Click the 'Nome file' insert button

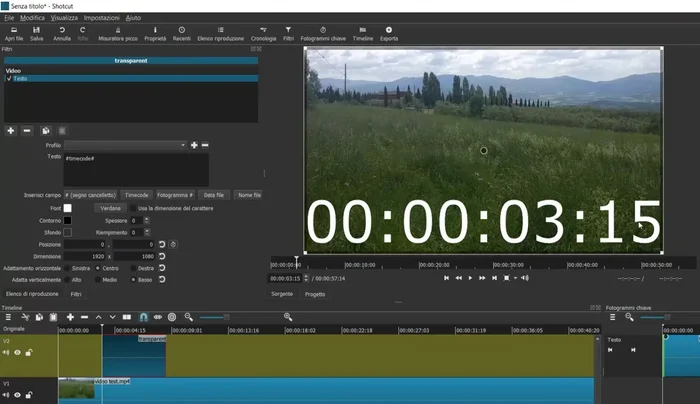249,195
